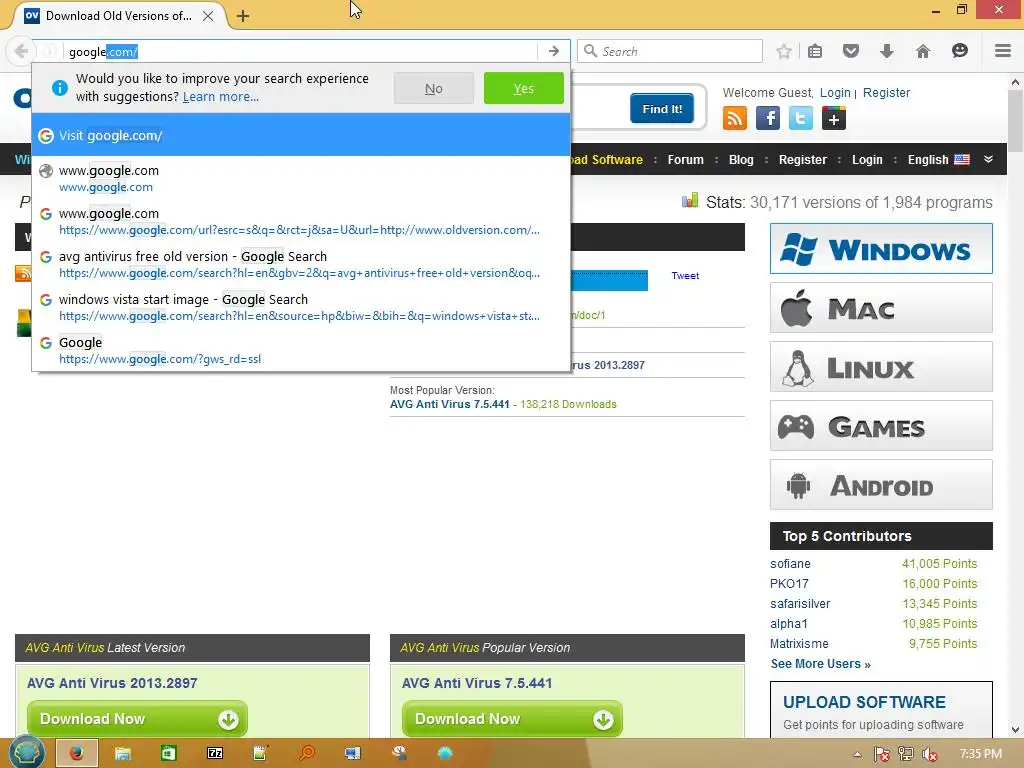Viewport: 1024px width, 768px height.
Task: Select the Games category button
Action: click(x=881, y=426)
